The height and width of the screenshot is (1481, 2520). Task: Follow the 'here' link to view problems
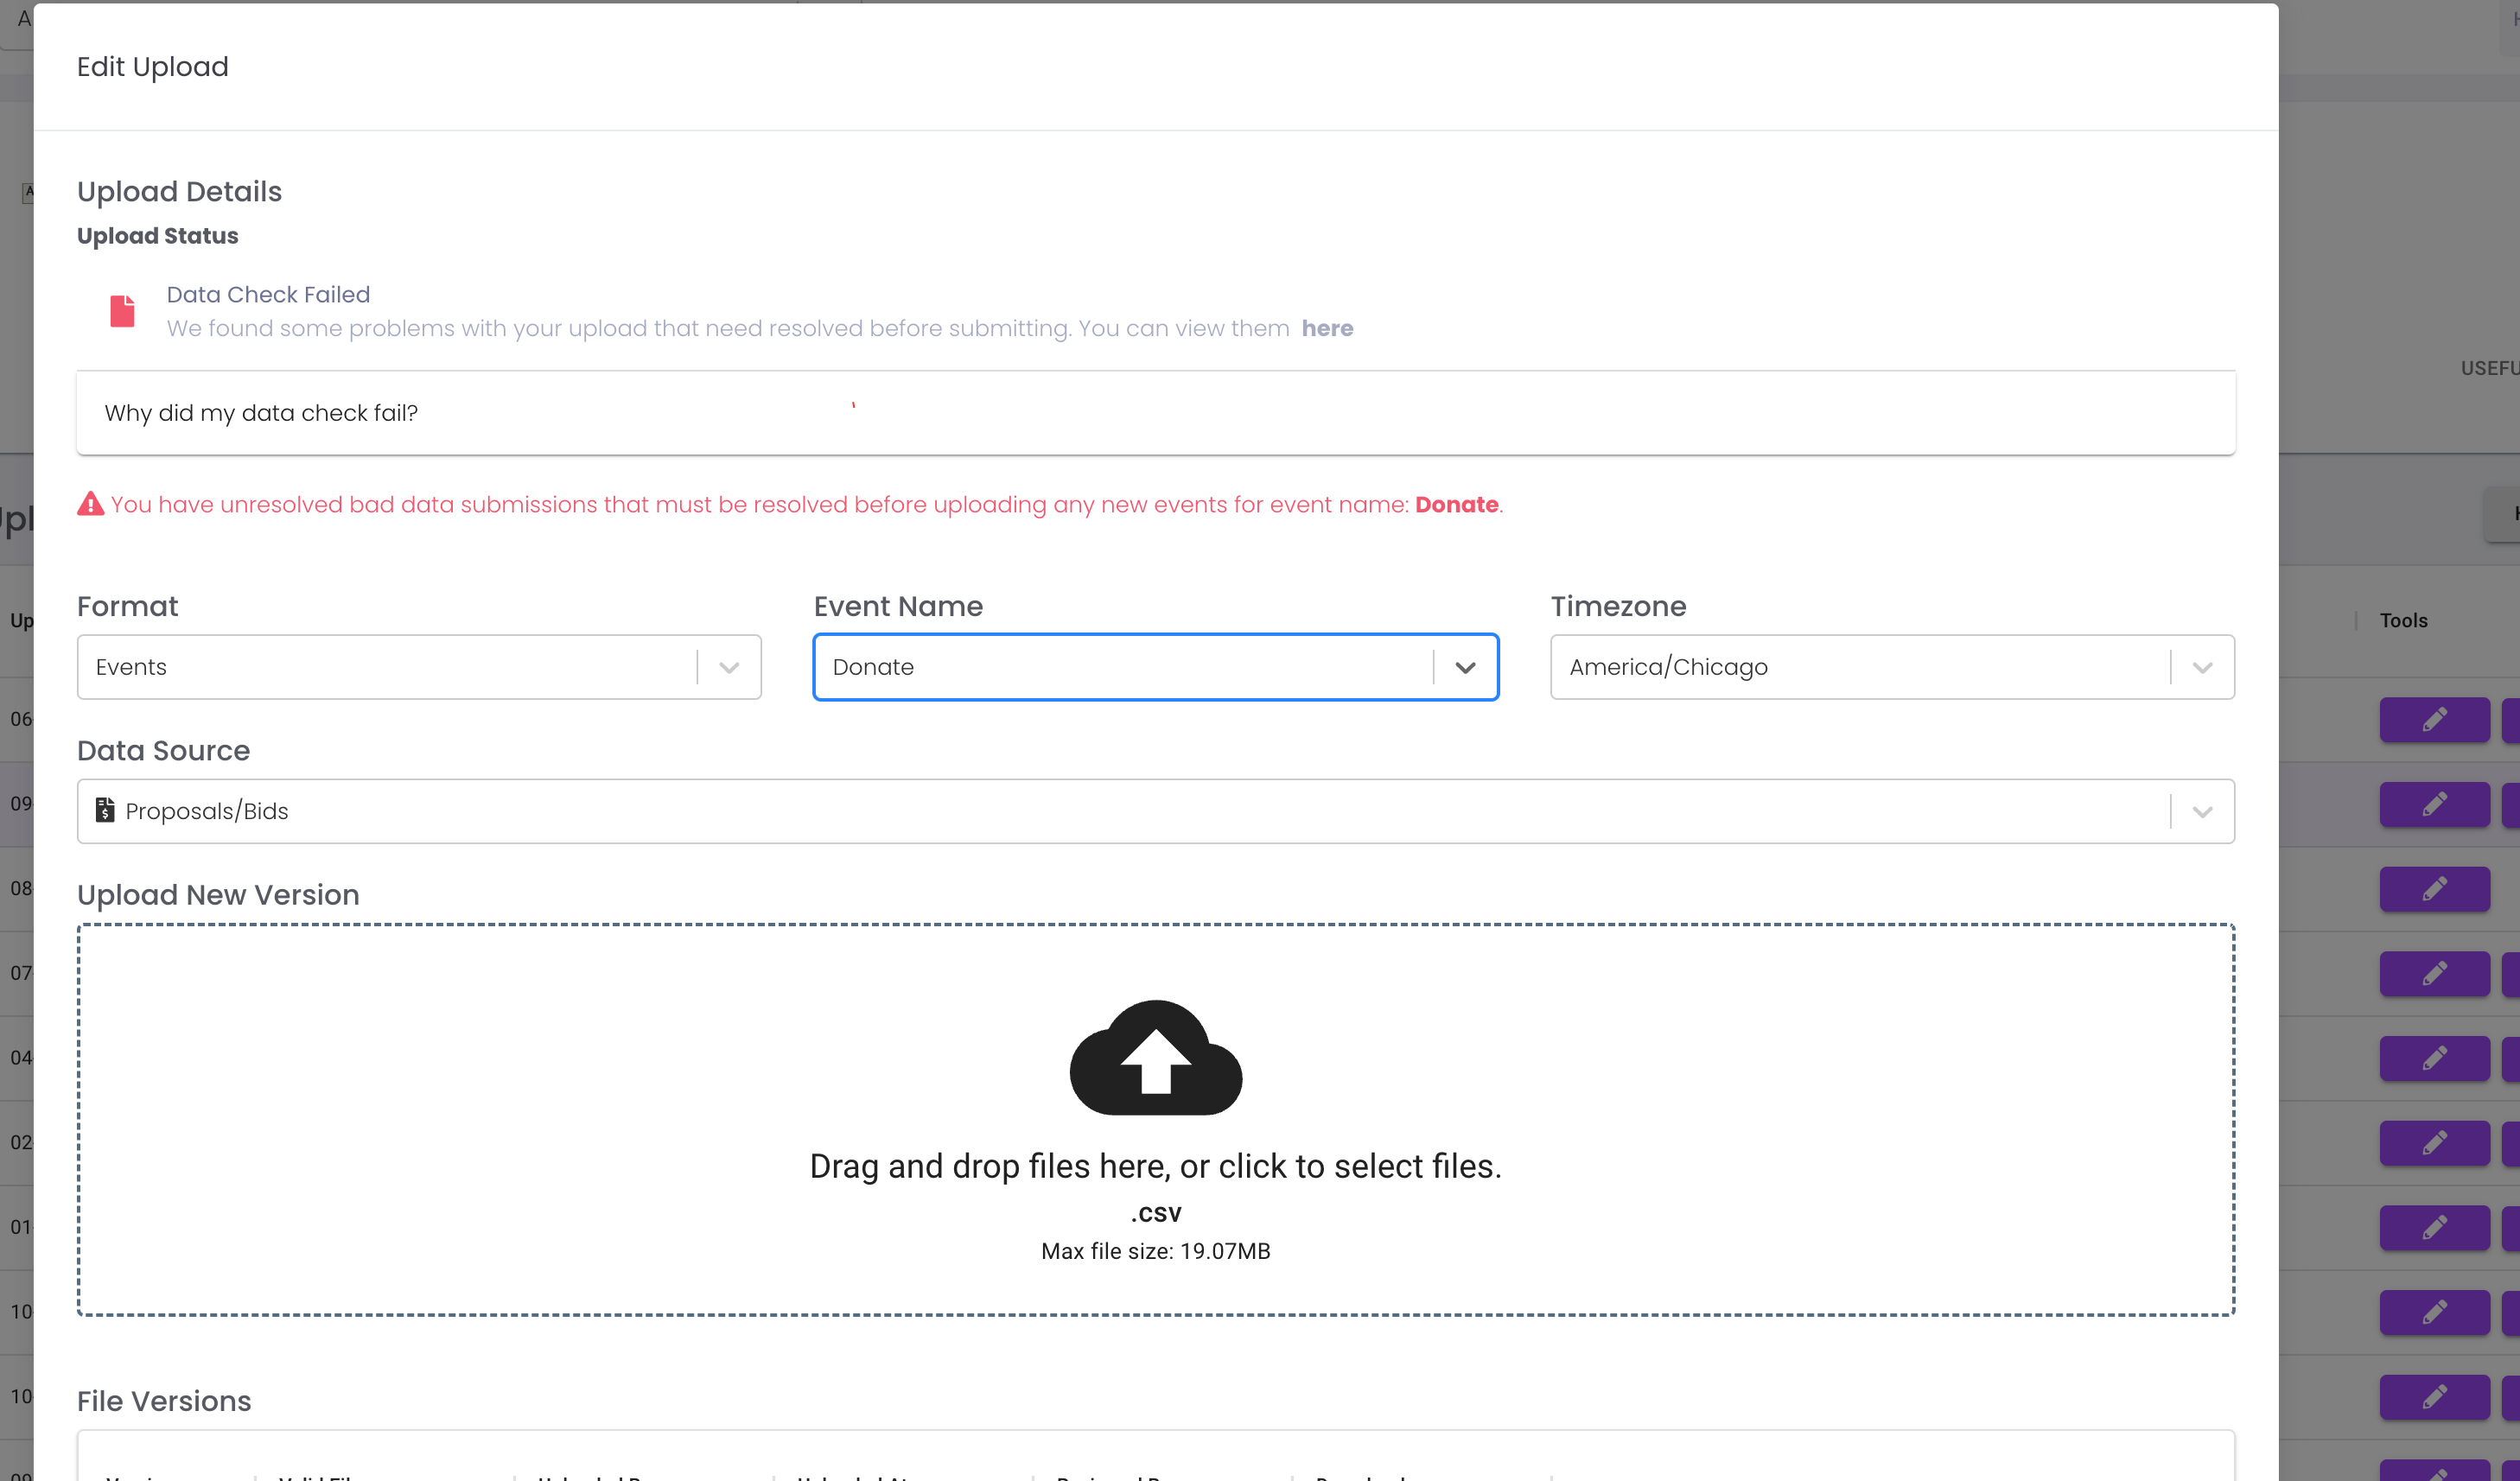[x=1327, y=328]
